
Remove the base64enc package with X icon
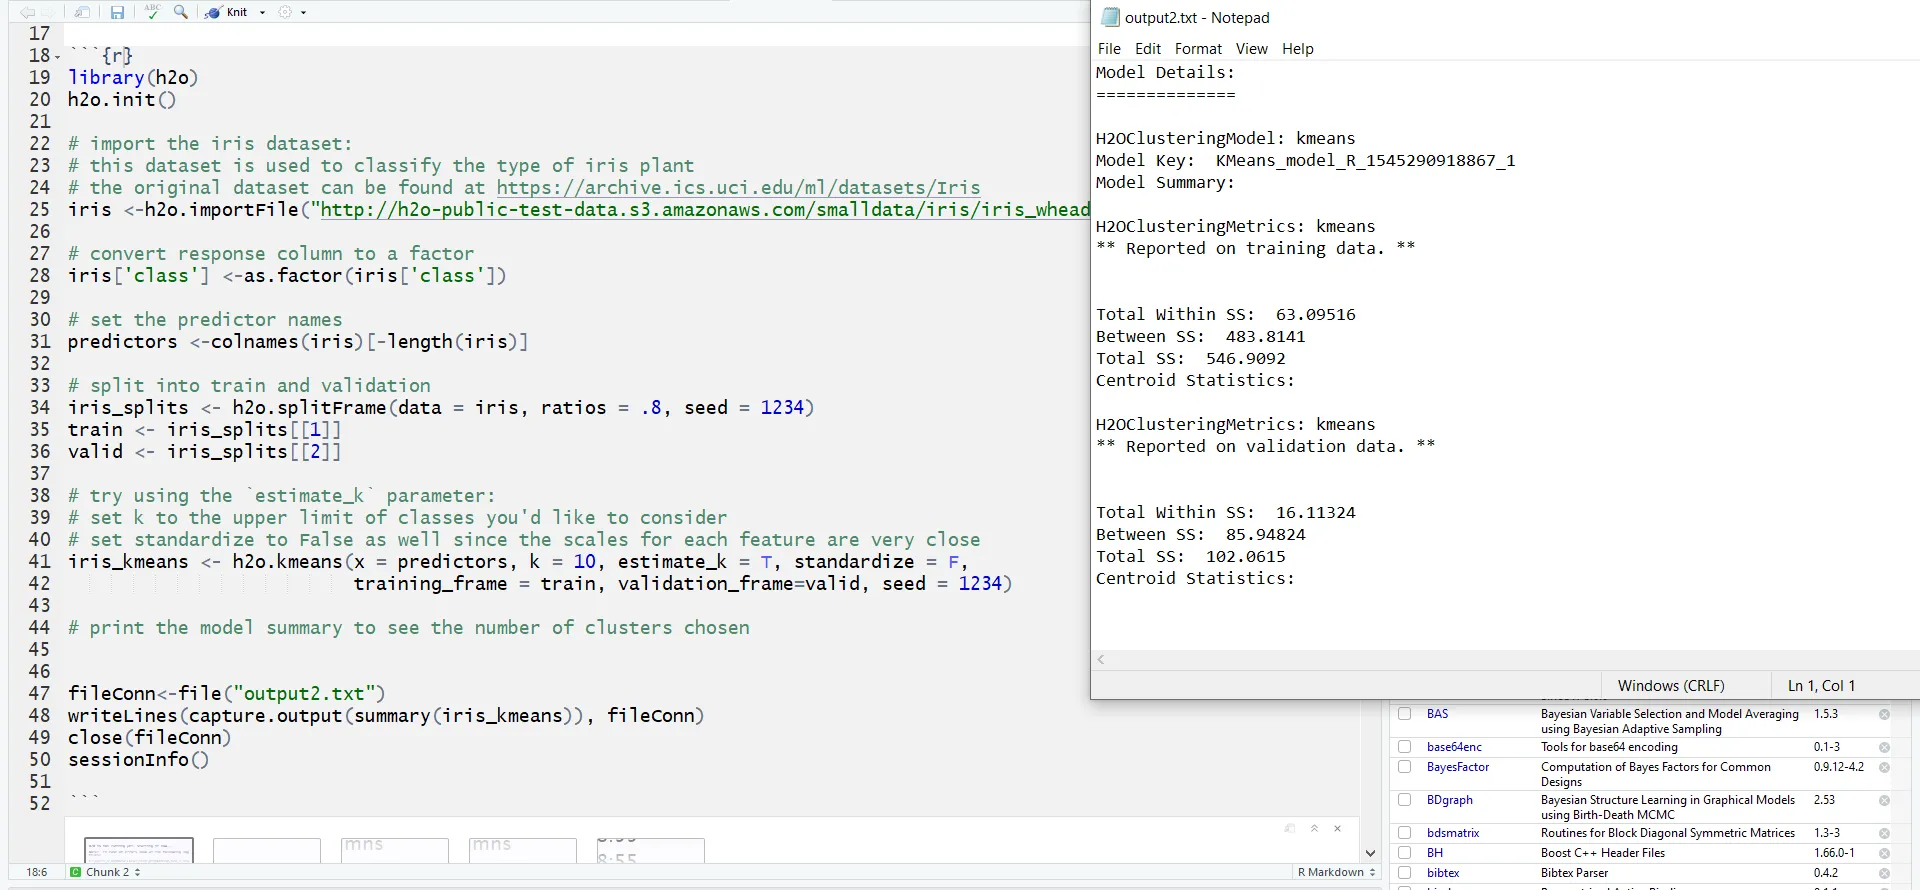coord(1884,747)
